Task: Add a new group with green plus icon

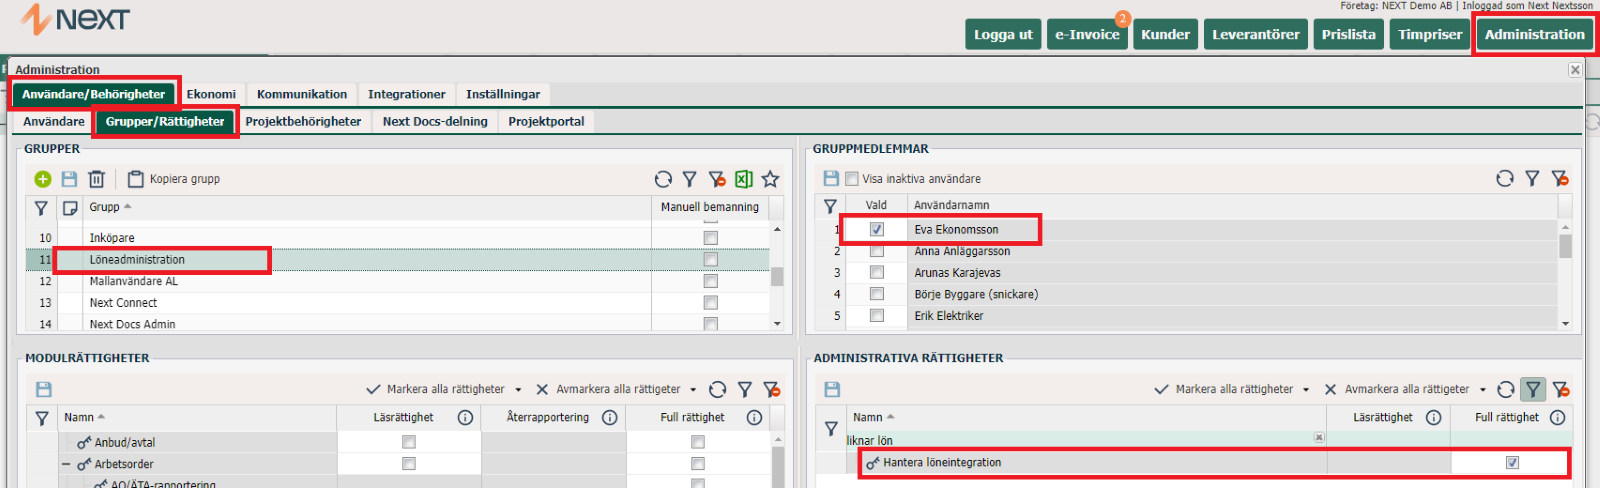Action: pos(42,179)
